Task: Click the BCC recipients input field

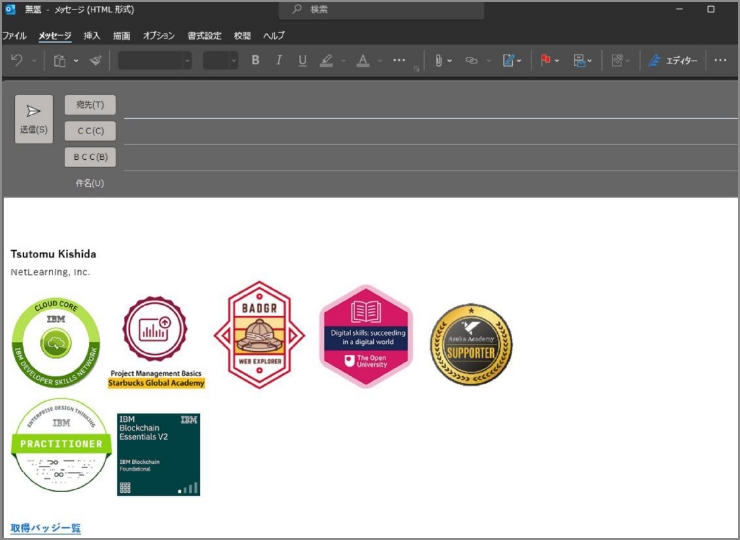Action: pos(430,159)
